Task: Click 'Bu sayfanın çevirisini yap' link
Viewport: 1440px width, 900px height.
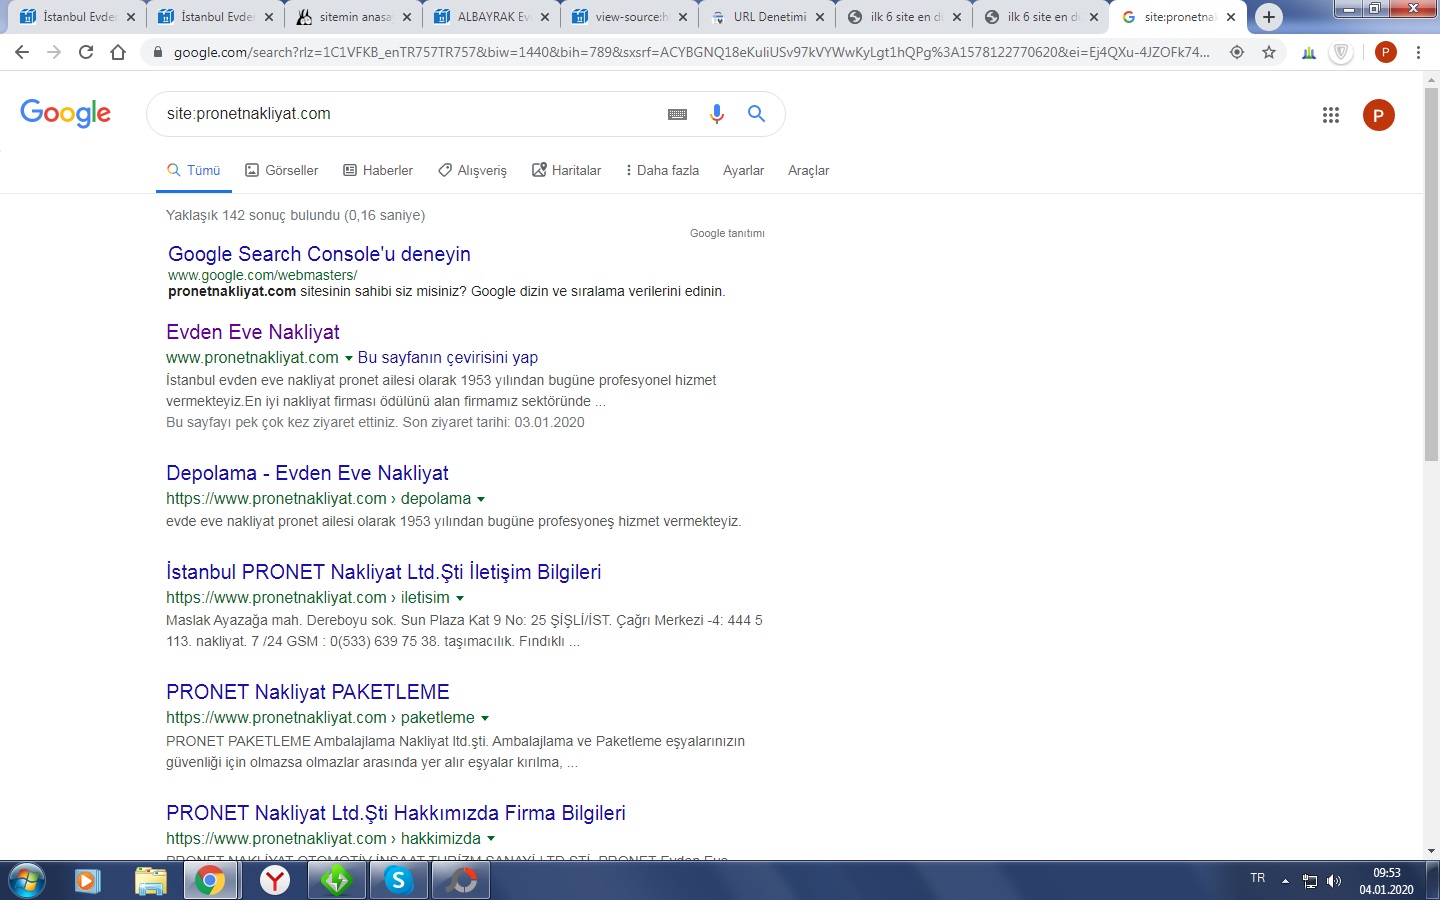Action: click(x=448, y=358)
